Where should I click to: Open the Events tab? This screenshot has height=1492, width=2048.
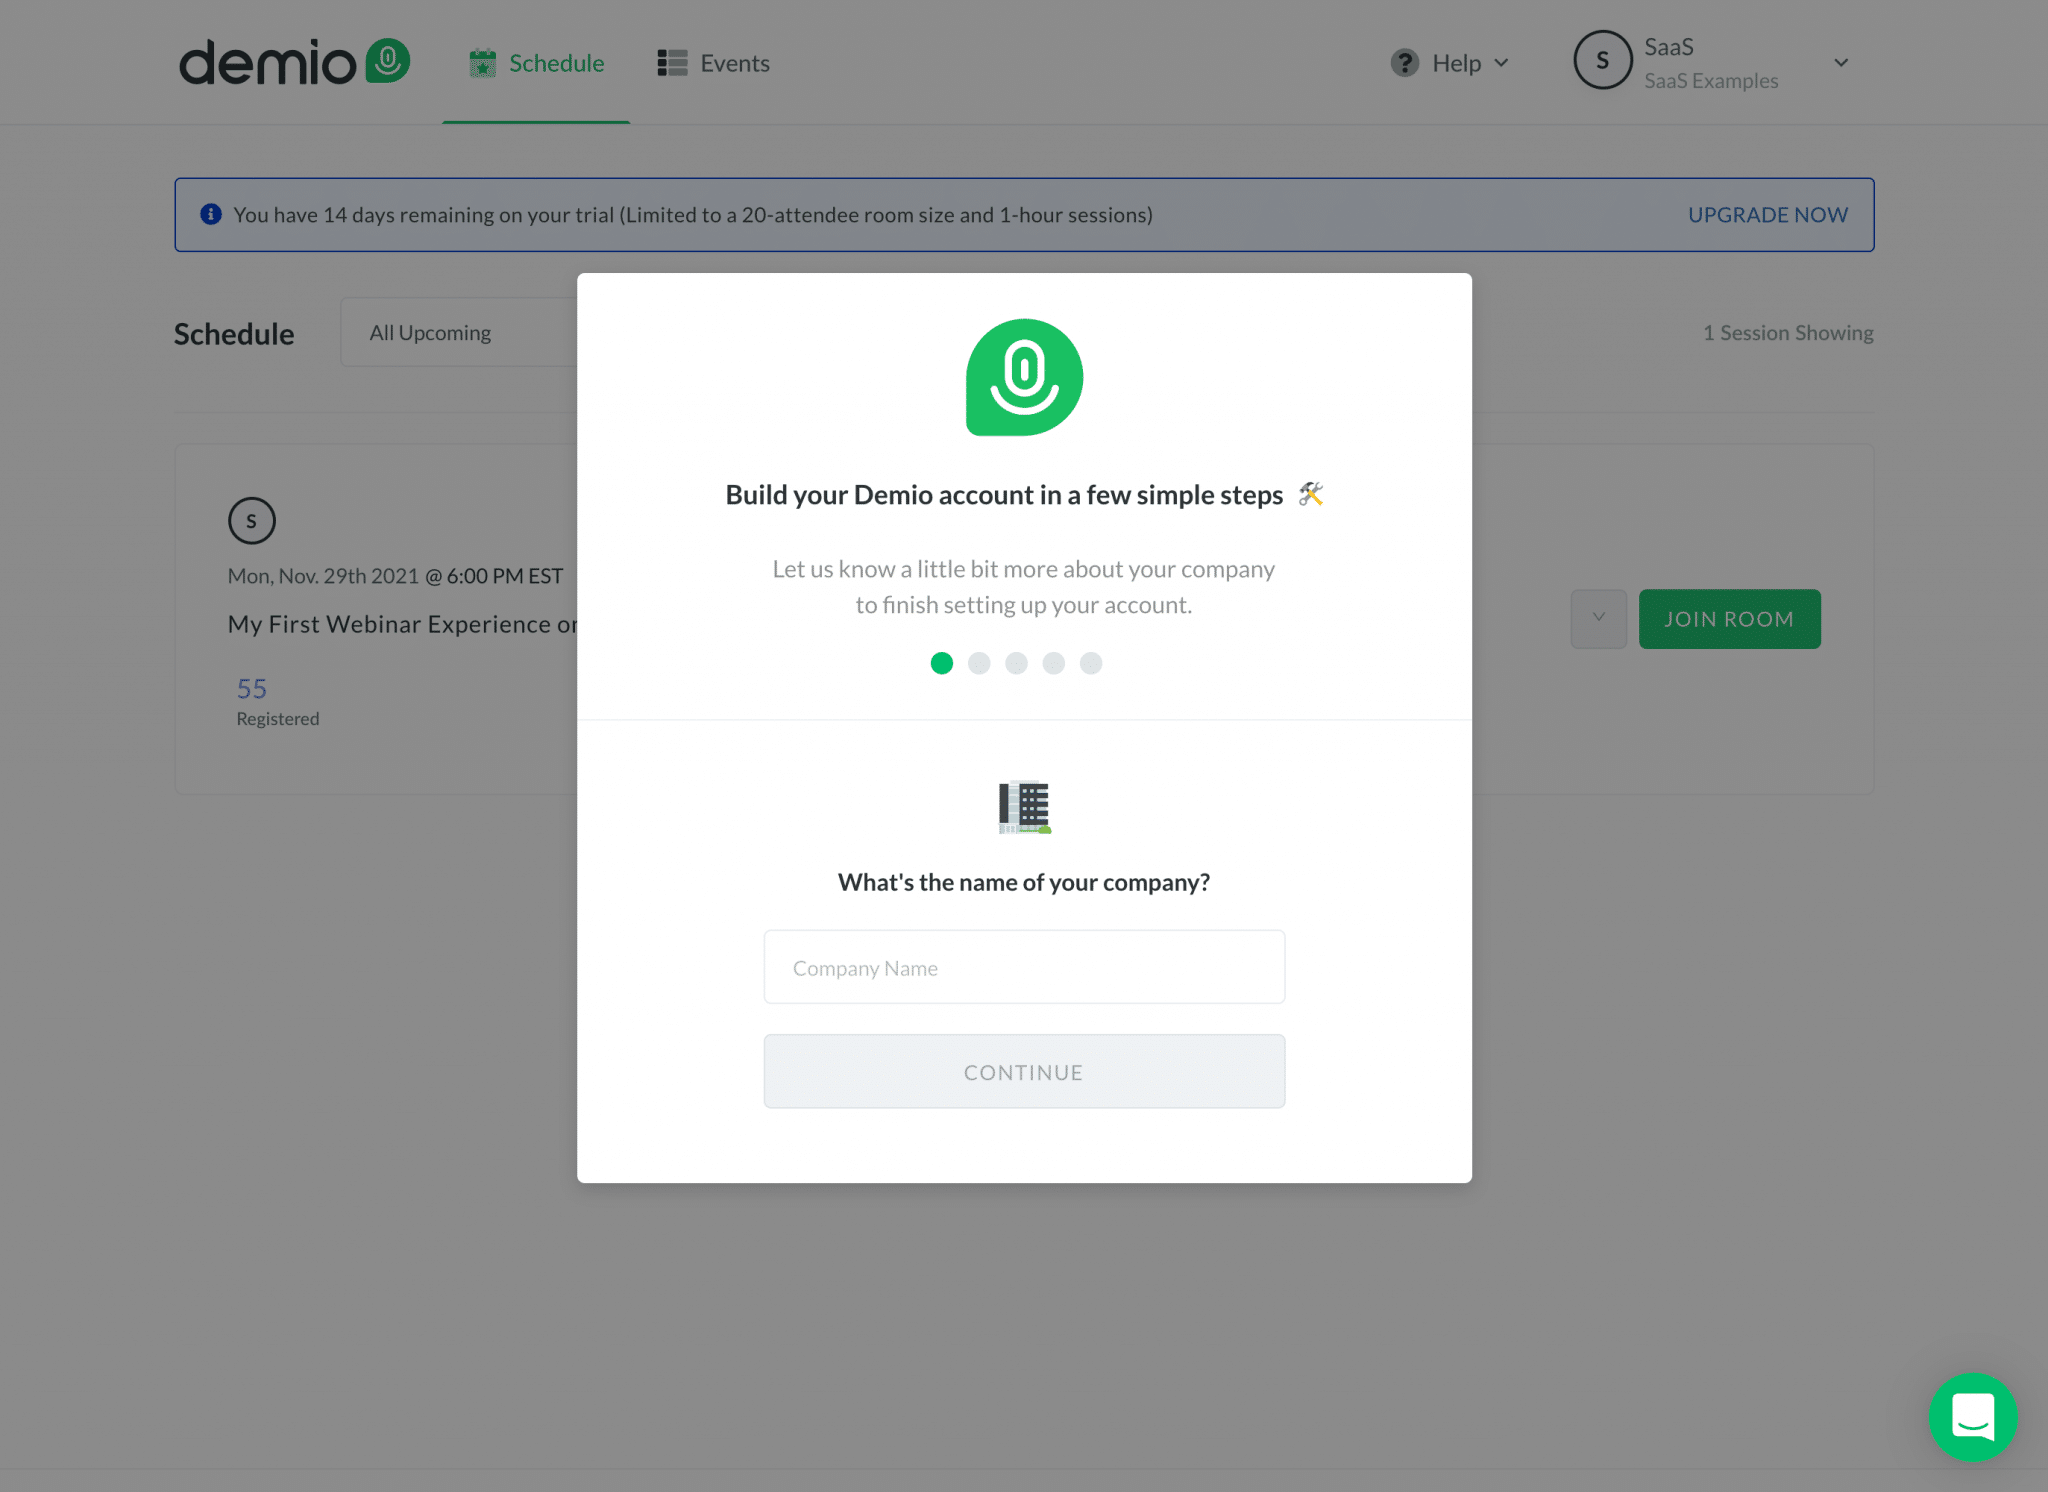[x=713, y=63]
